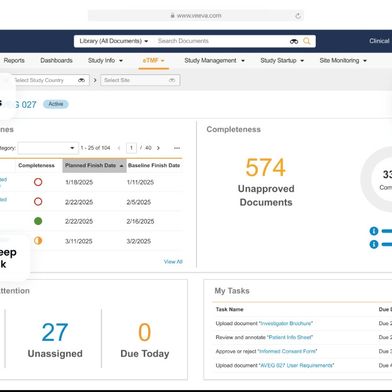392x392 pixels.
Task: Click the Task Name column header
Action: (229, 309)
